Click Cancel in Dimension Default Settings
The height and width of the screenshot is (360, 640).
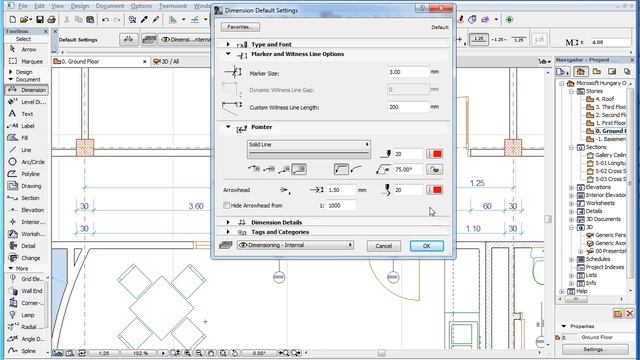(x=384, y=246)
